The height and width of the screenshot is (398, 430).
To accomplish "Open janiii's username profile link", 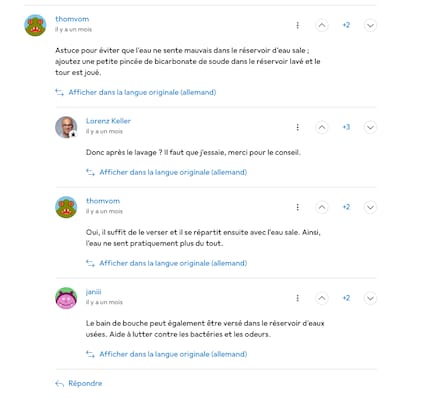I will (x=93, y=292).
